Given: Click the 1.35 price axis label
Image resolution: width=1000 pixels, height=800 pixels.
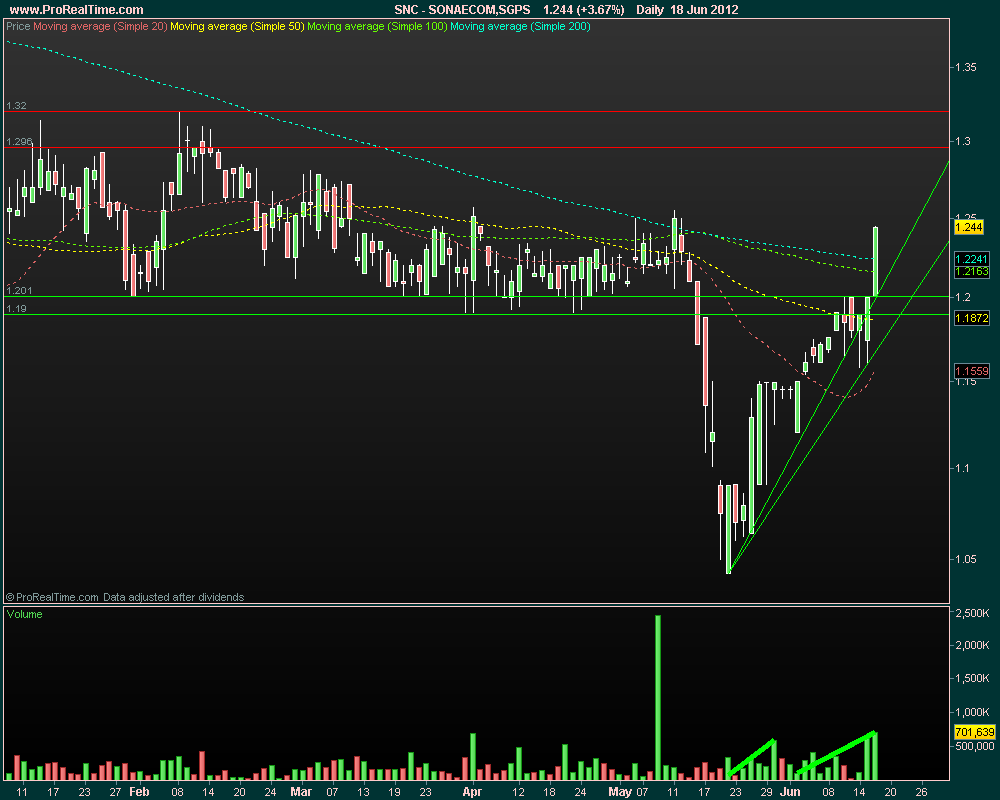Looking at the screenshot, I should [966, 67].
